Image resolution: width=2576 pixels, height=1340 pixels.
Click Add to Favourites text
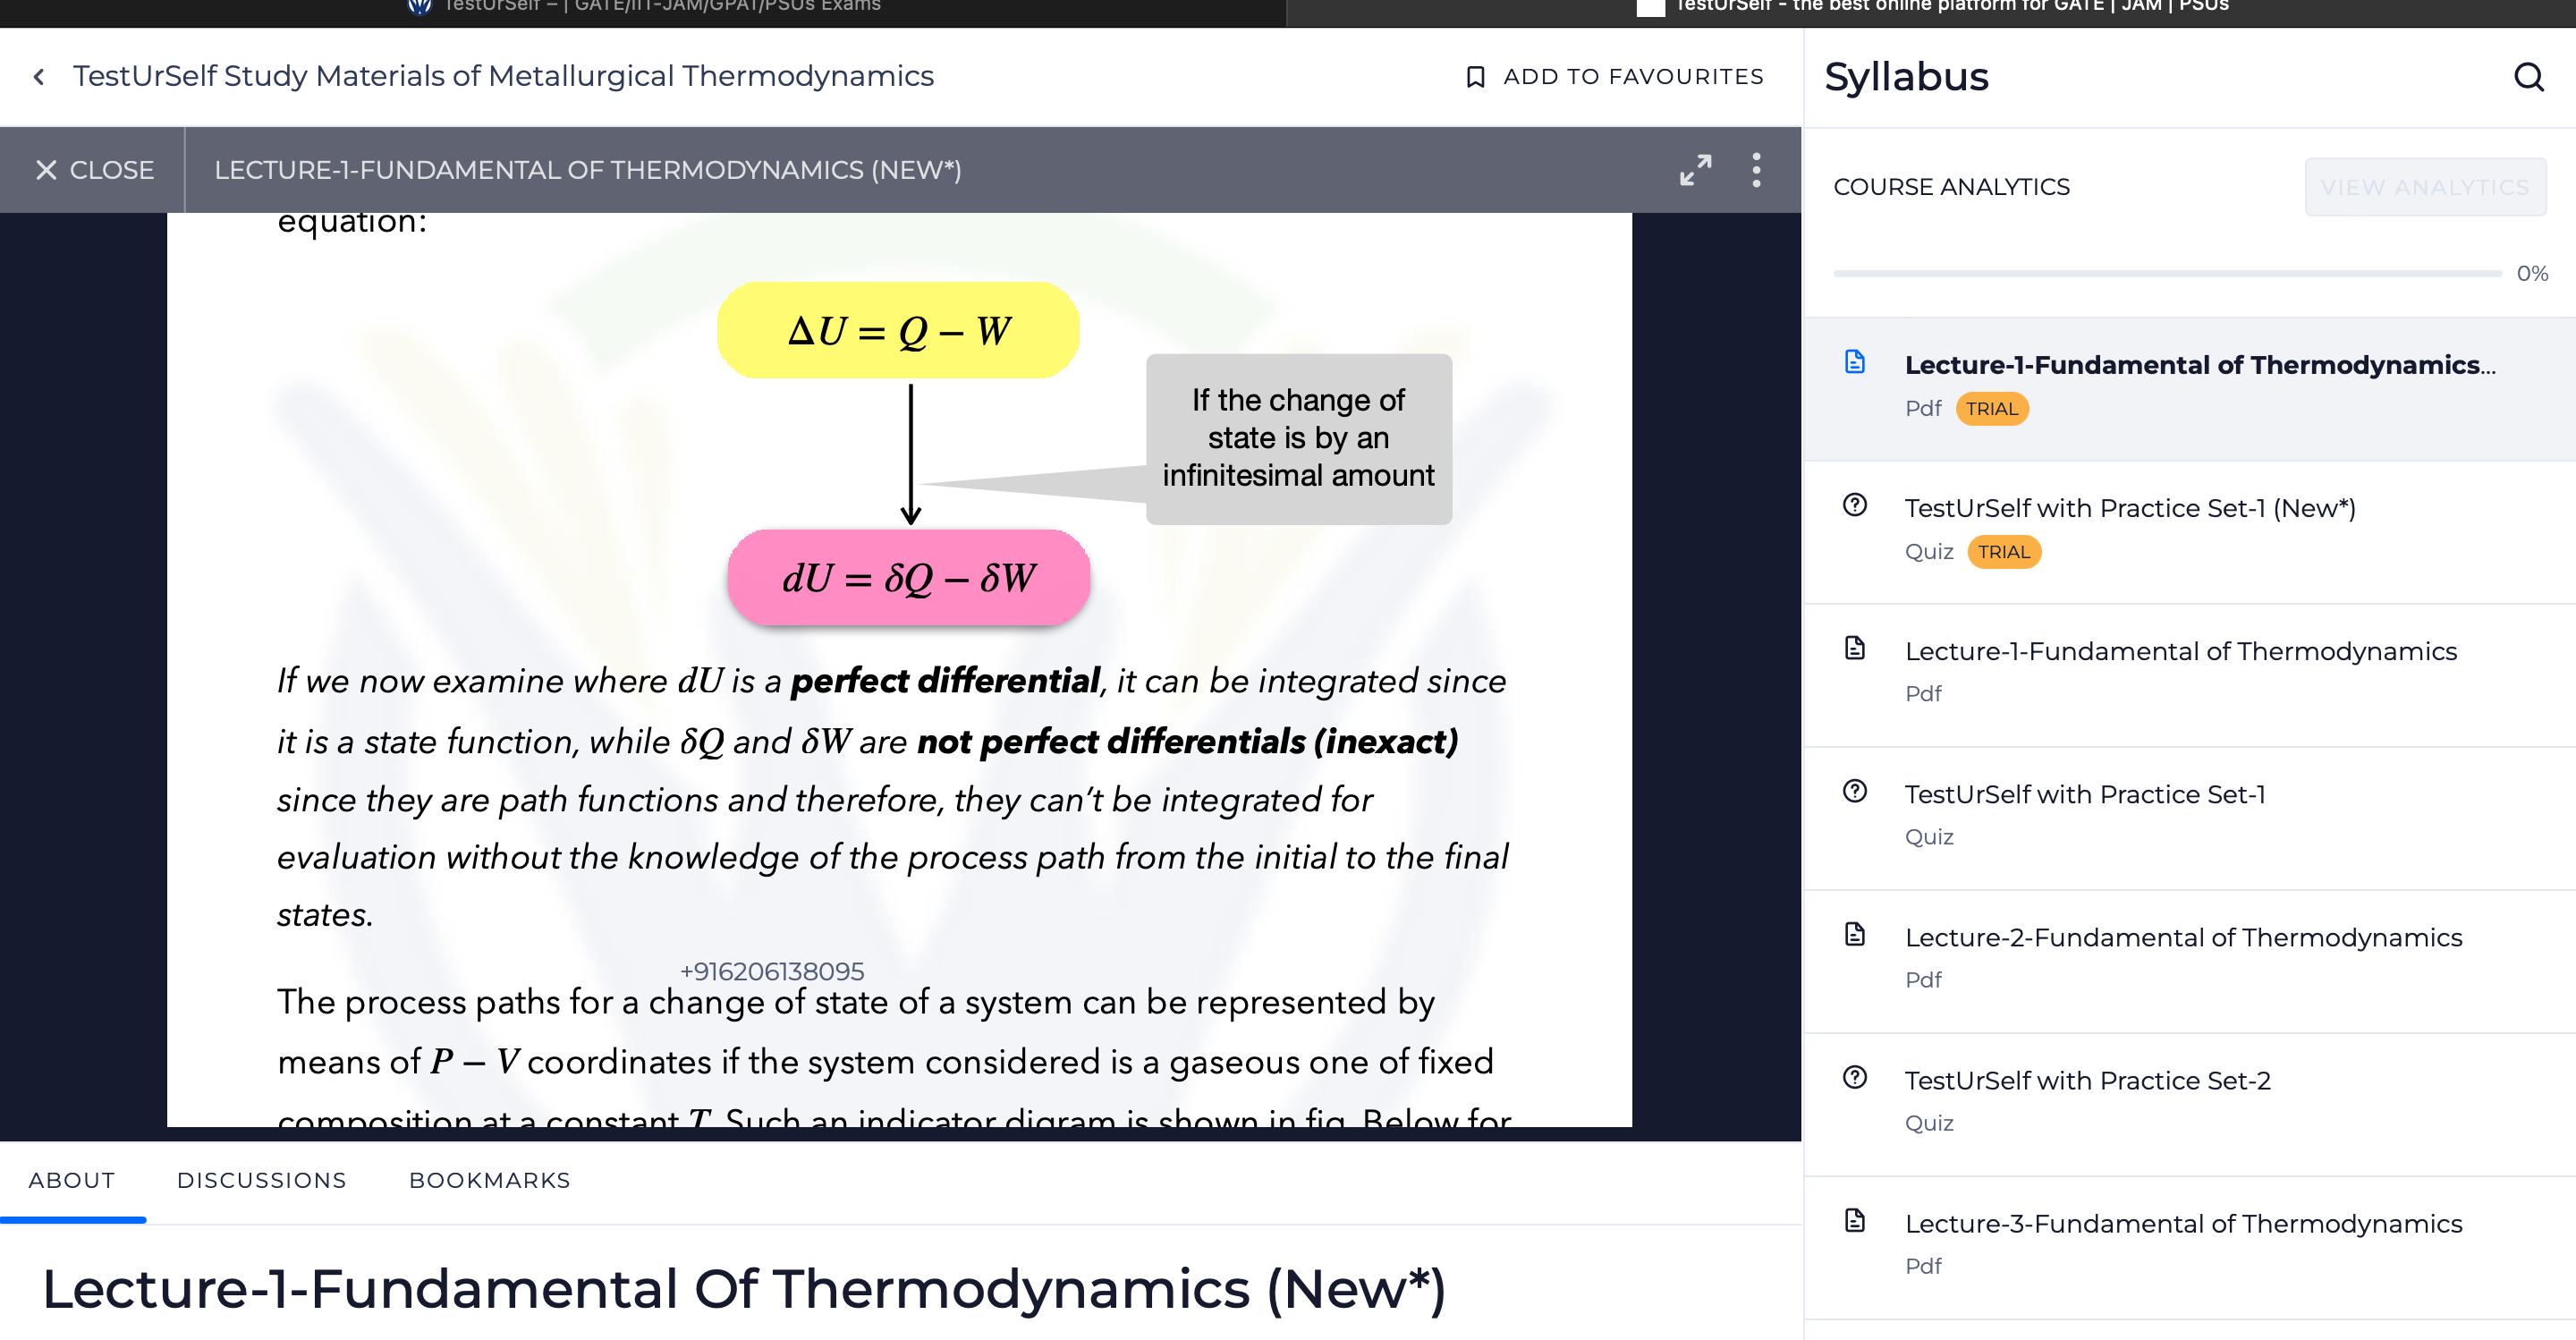point(1633,77)
